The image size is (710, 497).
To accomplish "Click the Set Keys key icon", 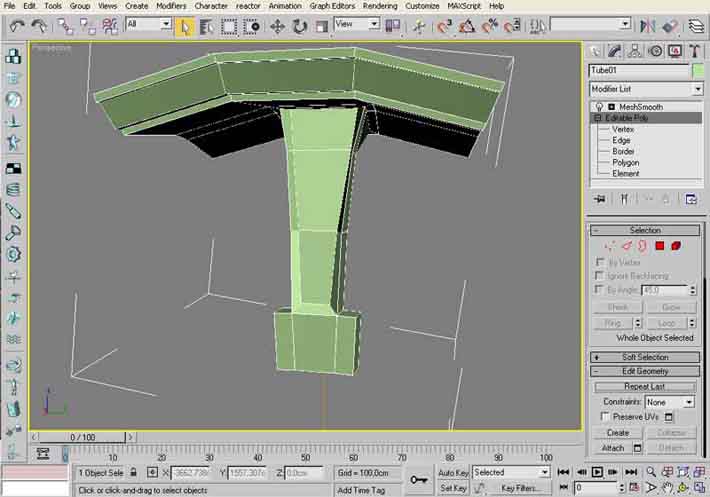I will pyautogui.click(x=418, y=481).
